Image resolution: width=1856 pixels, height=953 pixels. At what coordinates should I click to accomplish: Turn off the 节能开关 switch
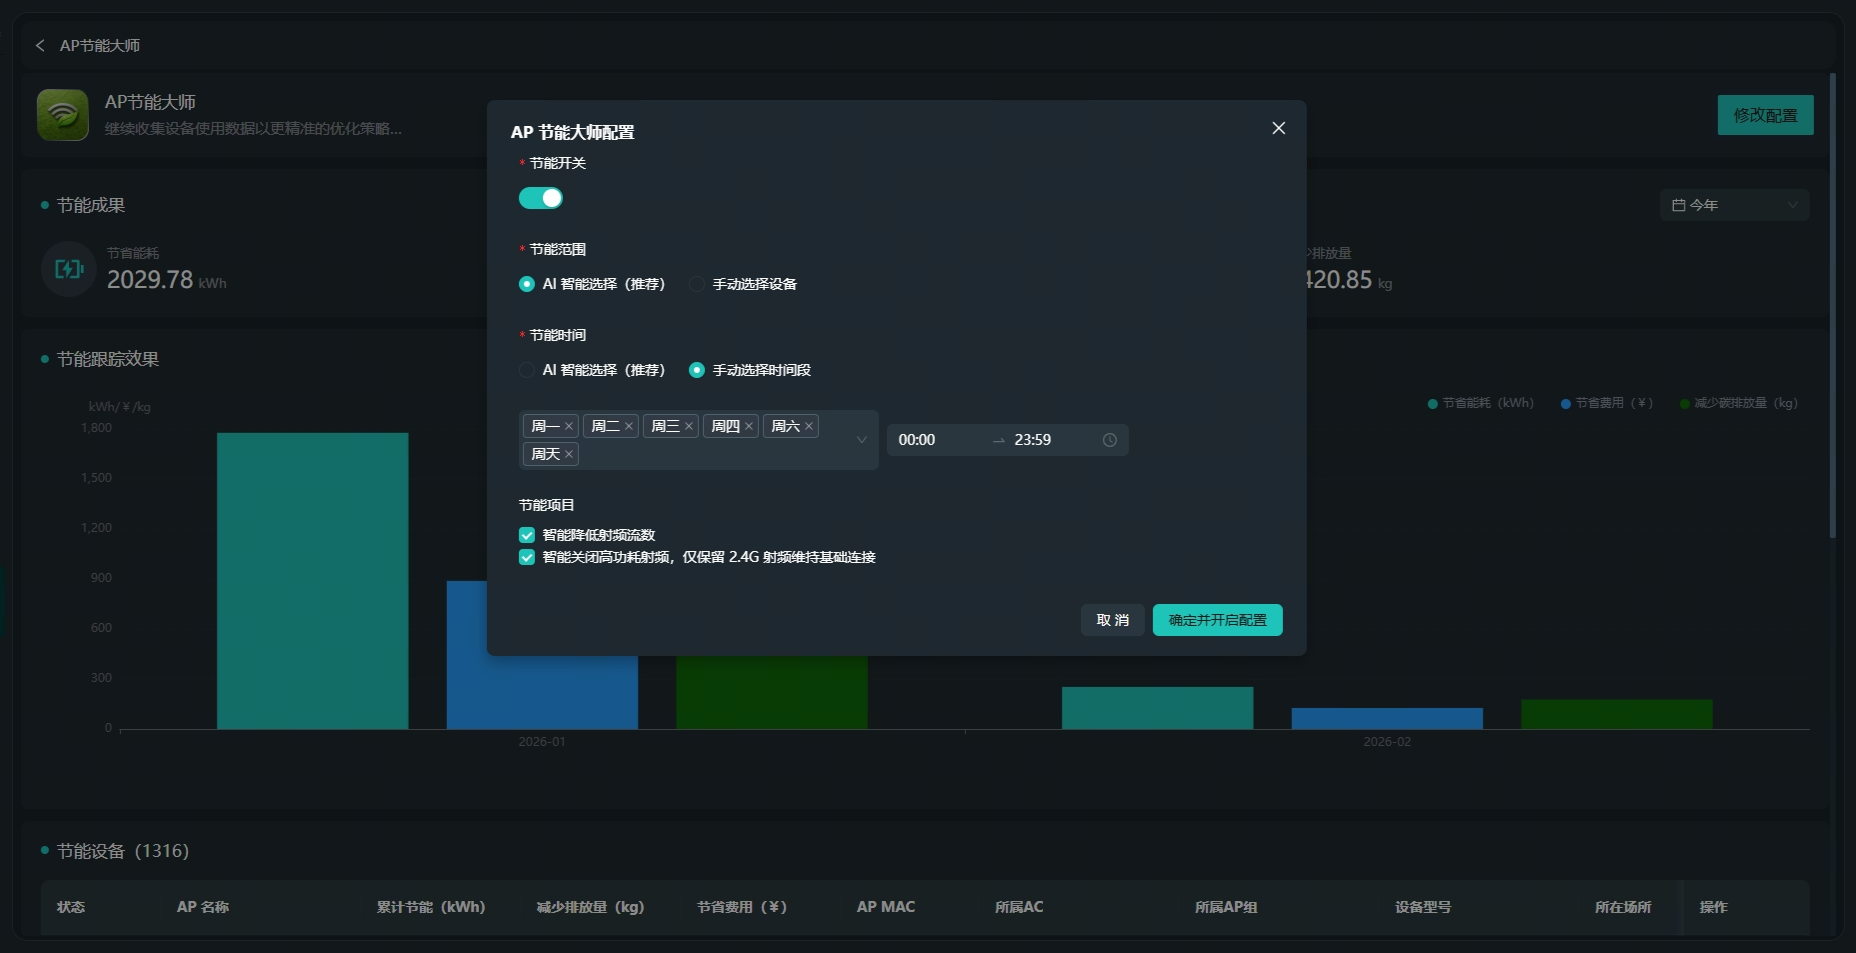click(541, 198)
